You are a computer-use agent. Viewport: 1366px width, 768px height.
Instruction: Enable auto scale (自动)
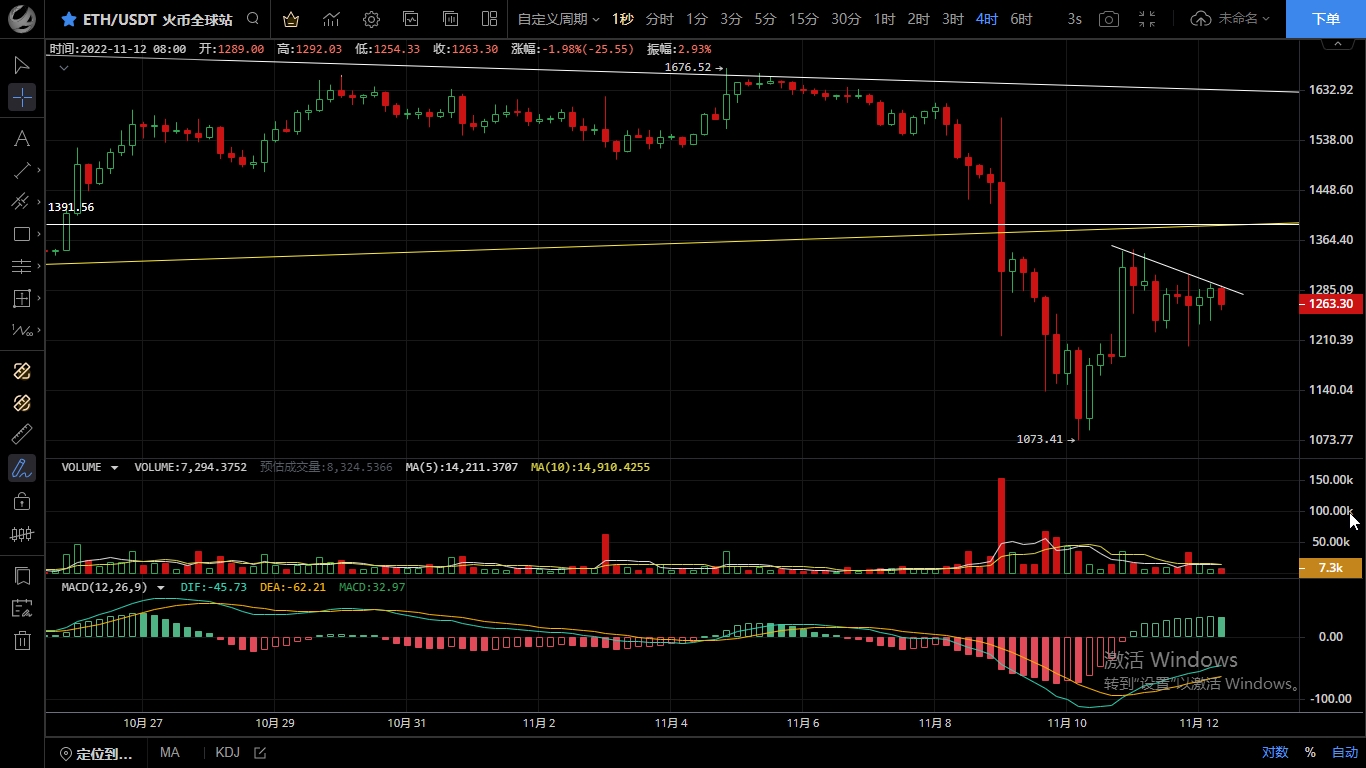[1345, 752]
